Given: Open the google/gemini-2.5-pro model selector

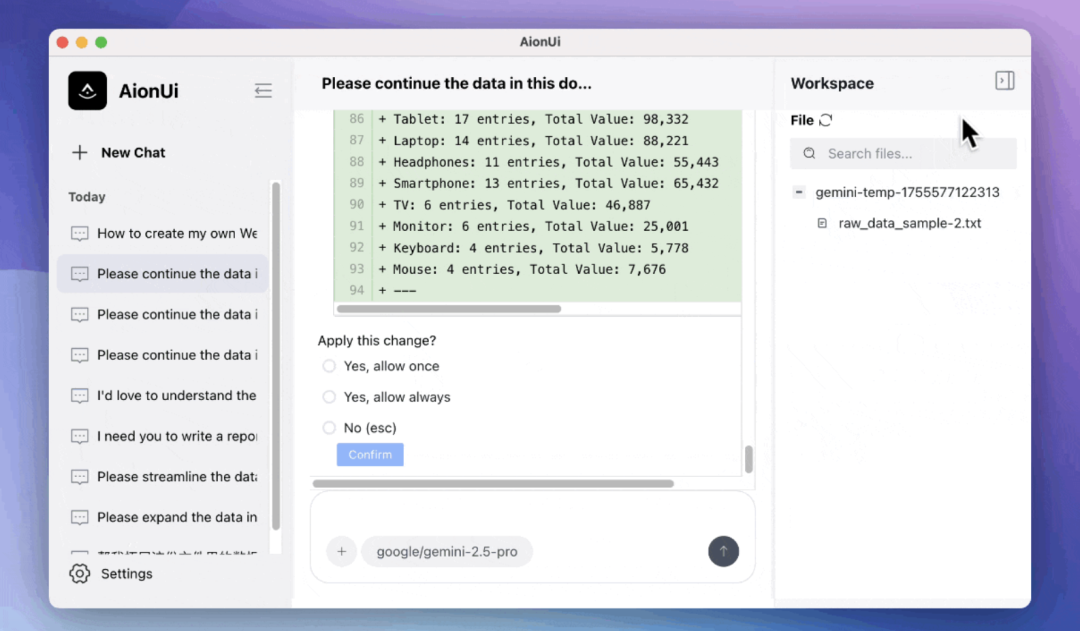Looking at the screenshot, I should tap(447, 551).
